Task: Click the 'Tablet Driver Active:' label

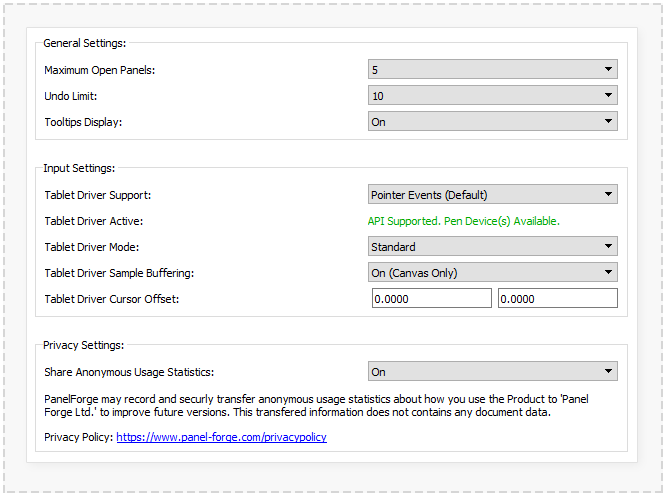Action: [x=94, y=221]
